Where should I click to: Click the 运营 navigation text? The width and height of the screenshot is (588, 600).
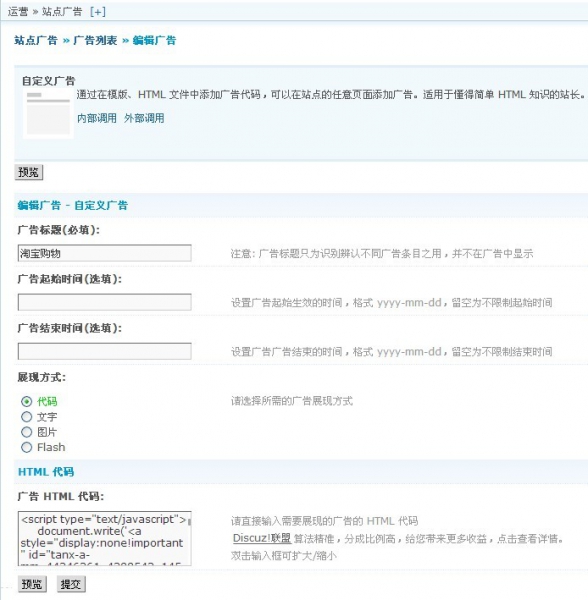click(x=18, y=12)
